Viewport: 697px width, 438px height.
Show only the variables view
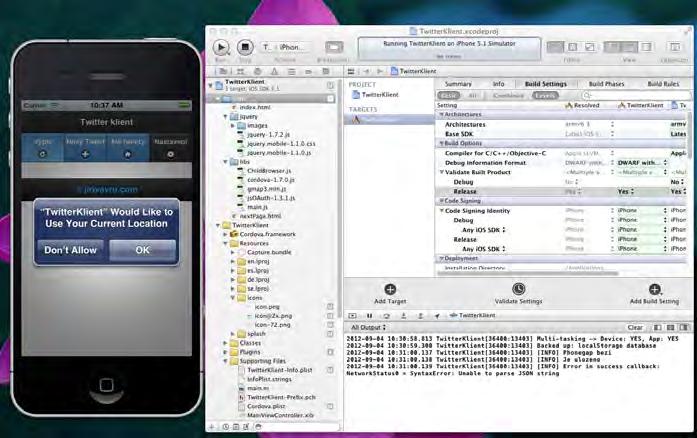[657, 327]
